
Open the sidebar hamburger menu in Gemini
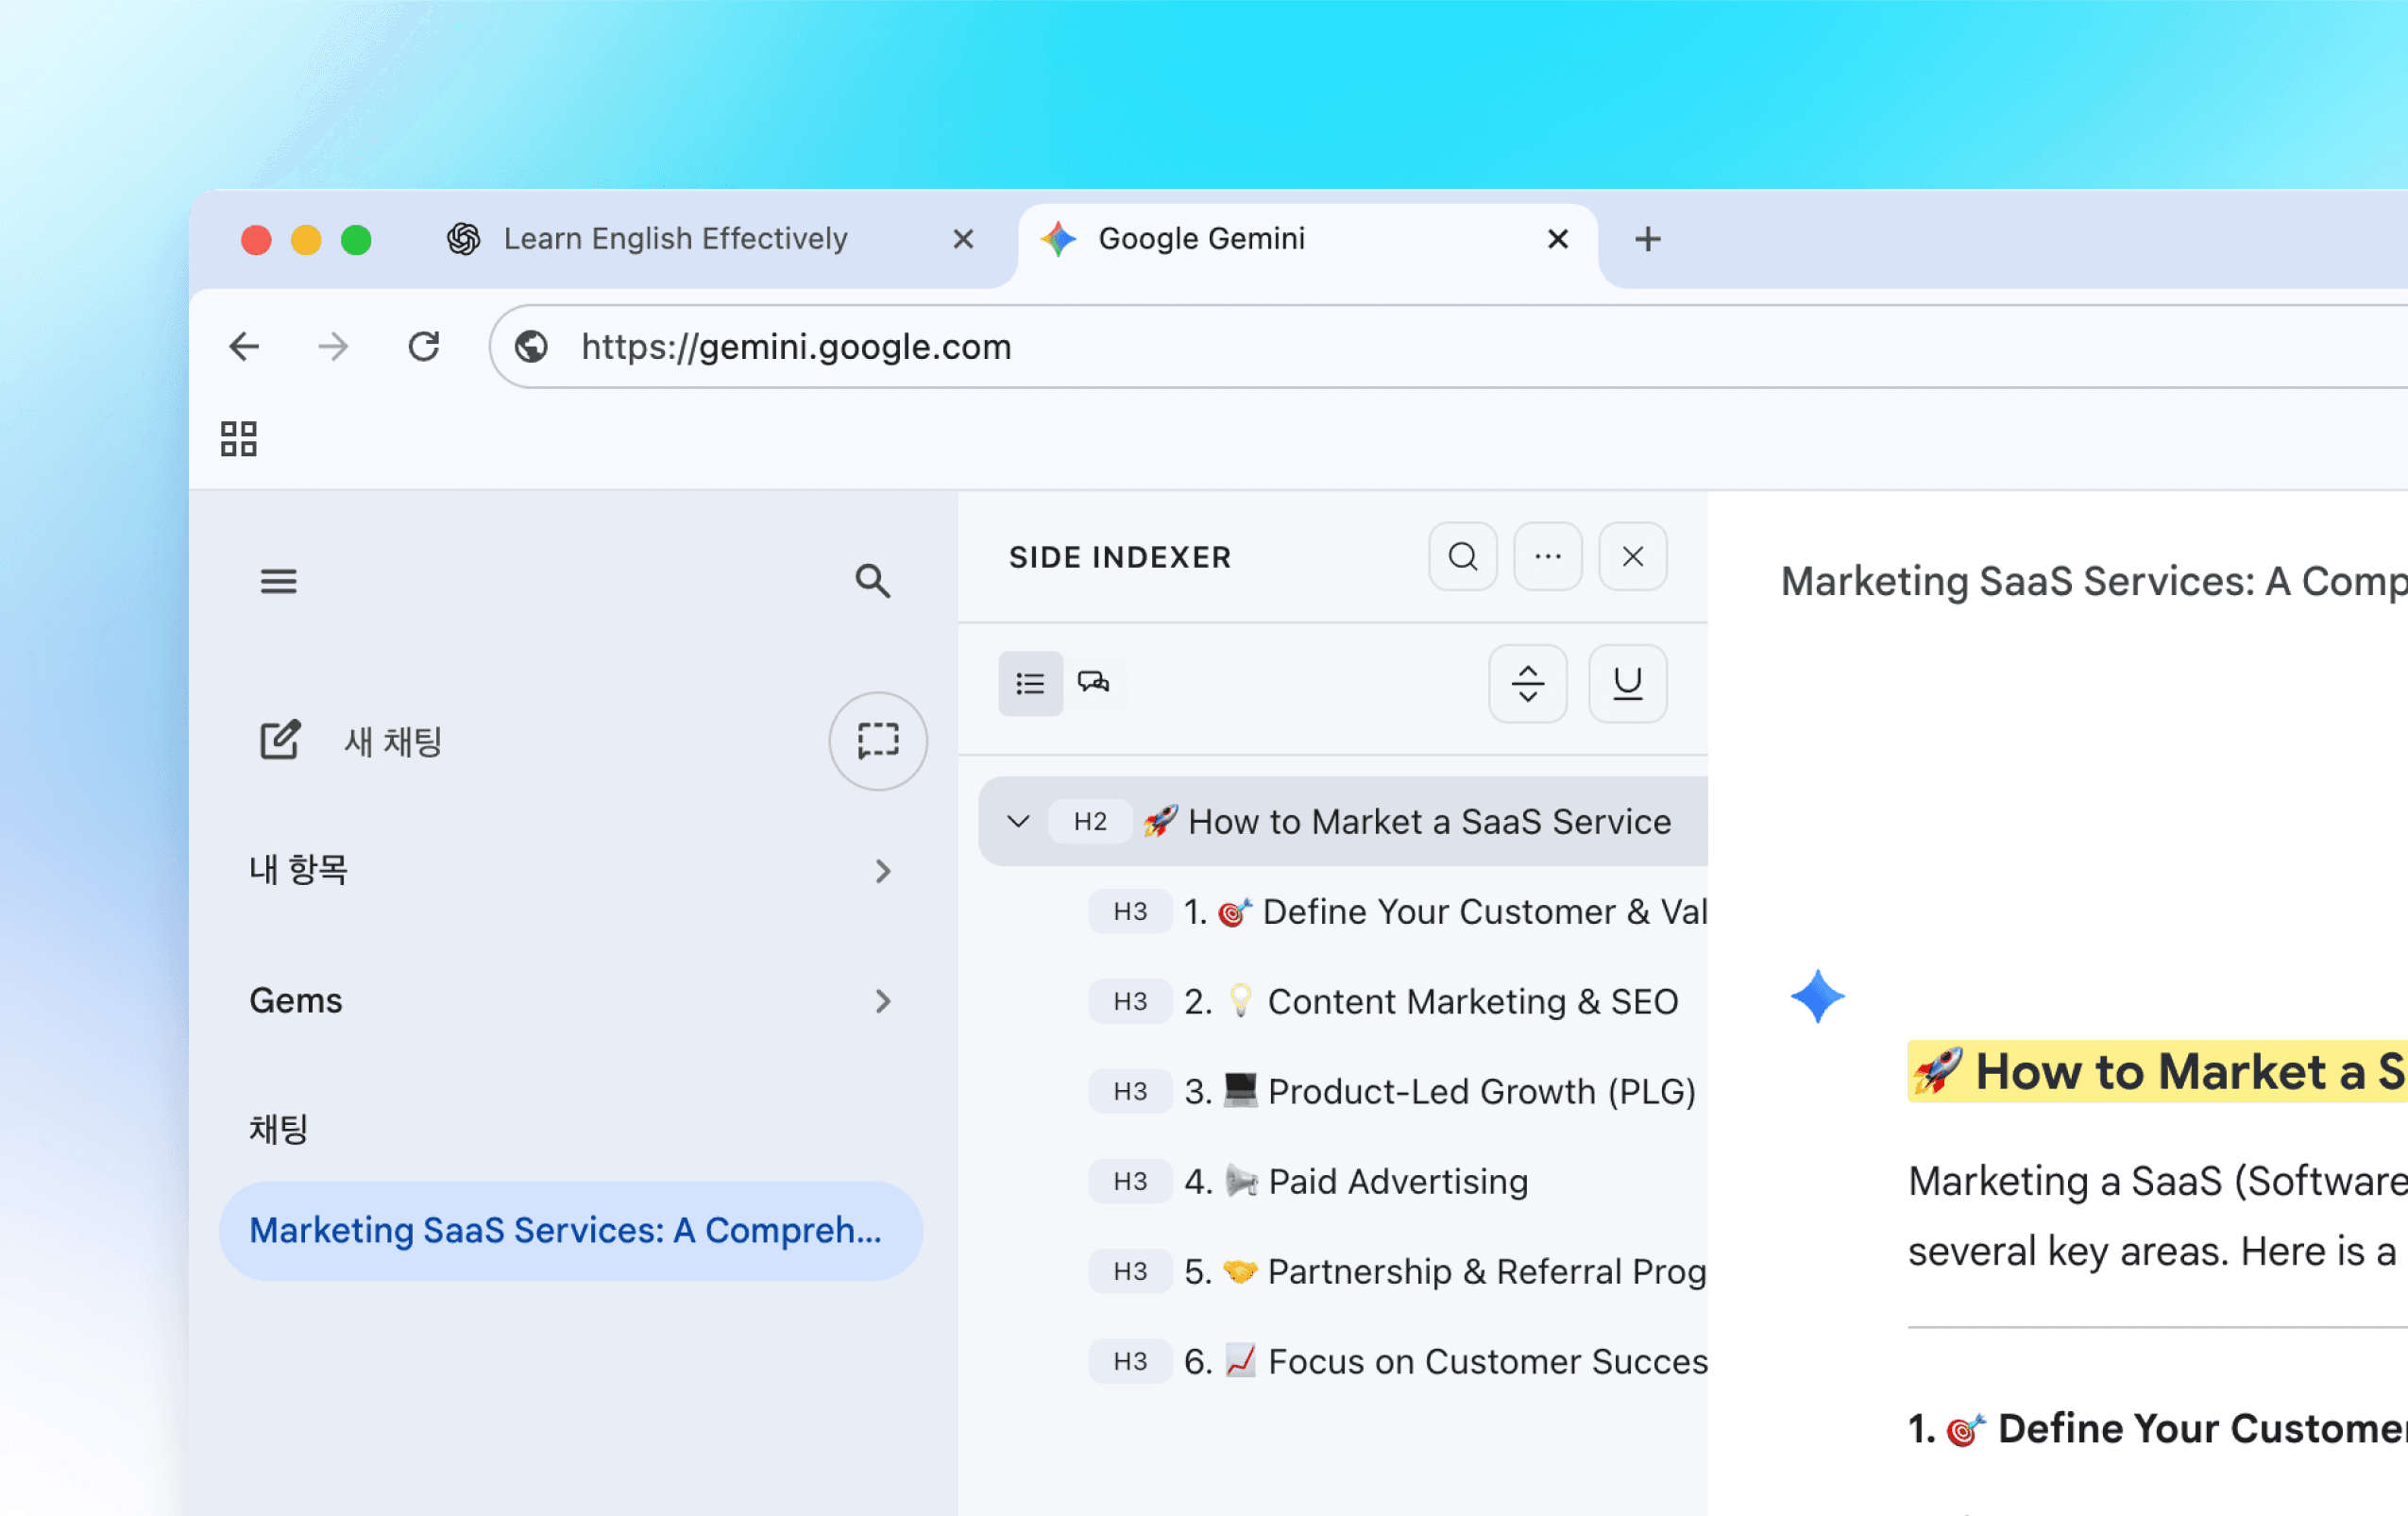(278, 581)
